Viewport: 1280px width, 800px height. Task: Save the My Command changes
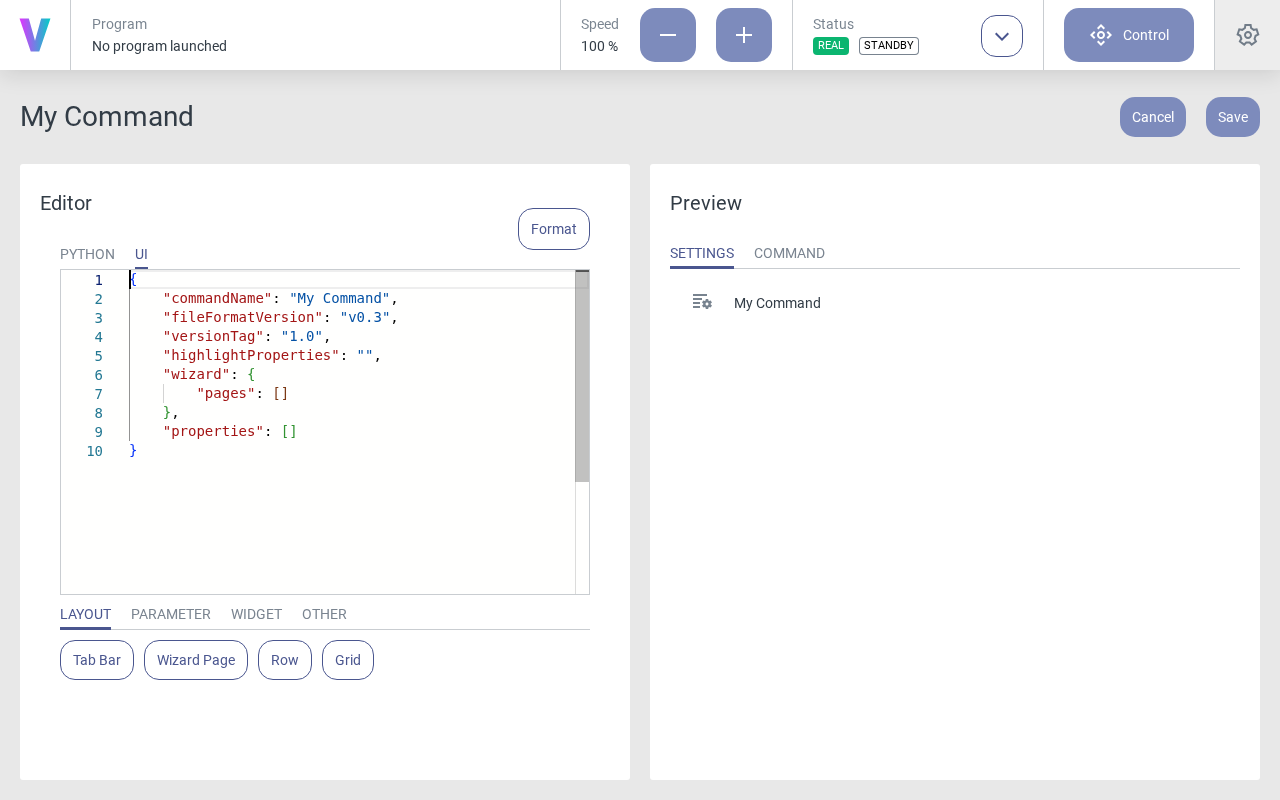point(1233,117)
